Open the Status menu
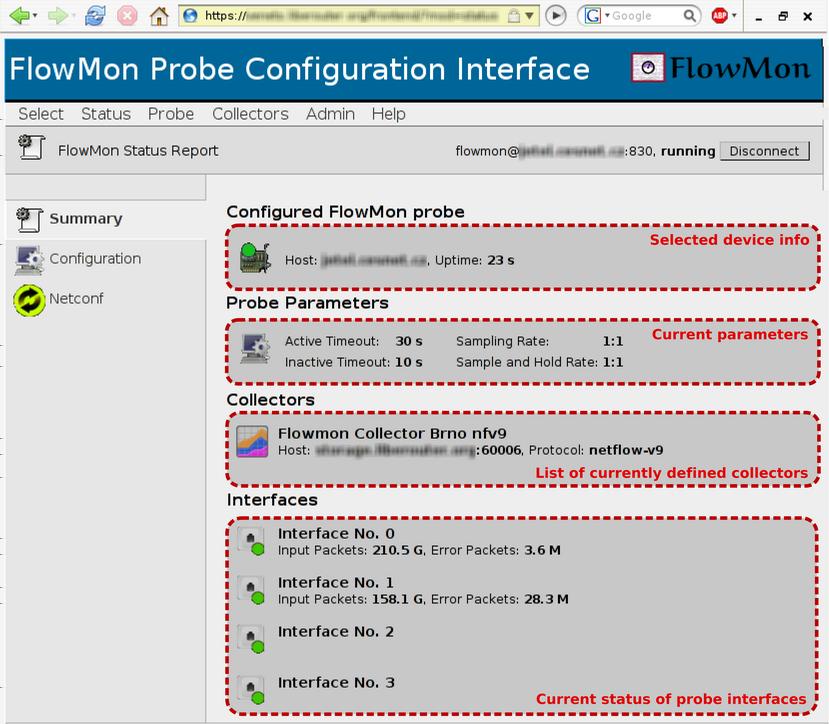 pyautogui.click(x=106, y=114)
